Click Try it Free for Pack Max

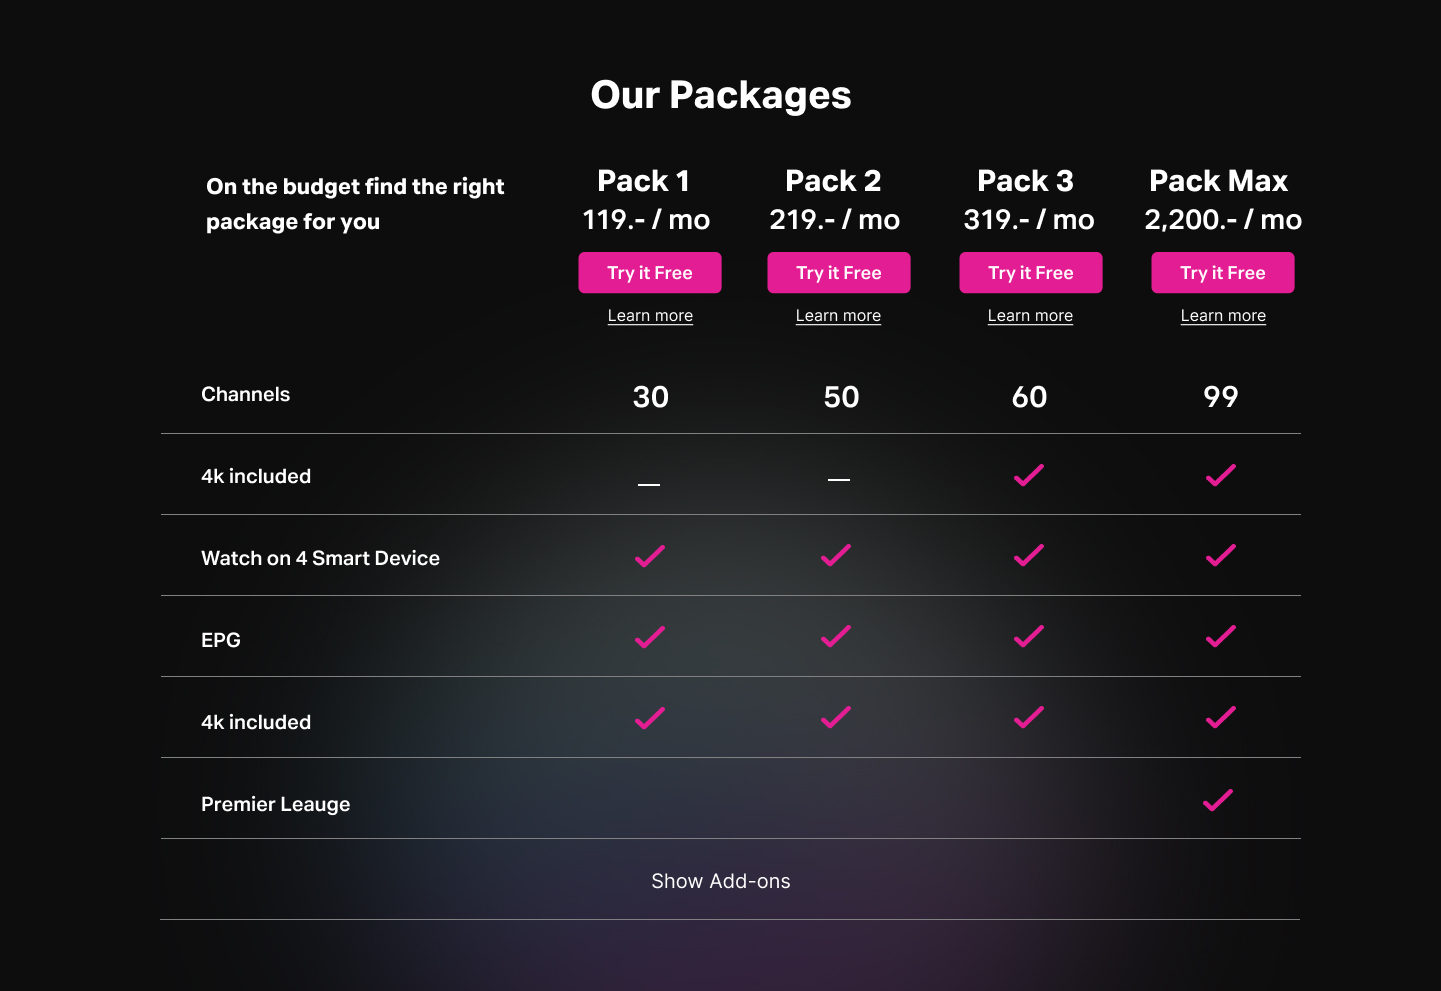(1223, 273)
